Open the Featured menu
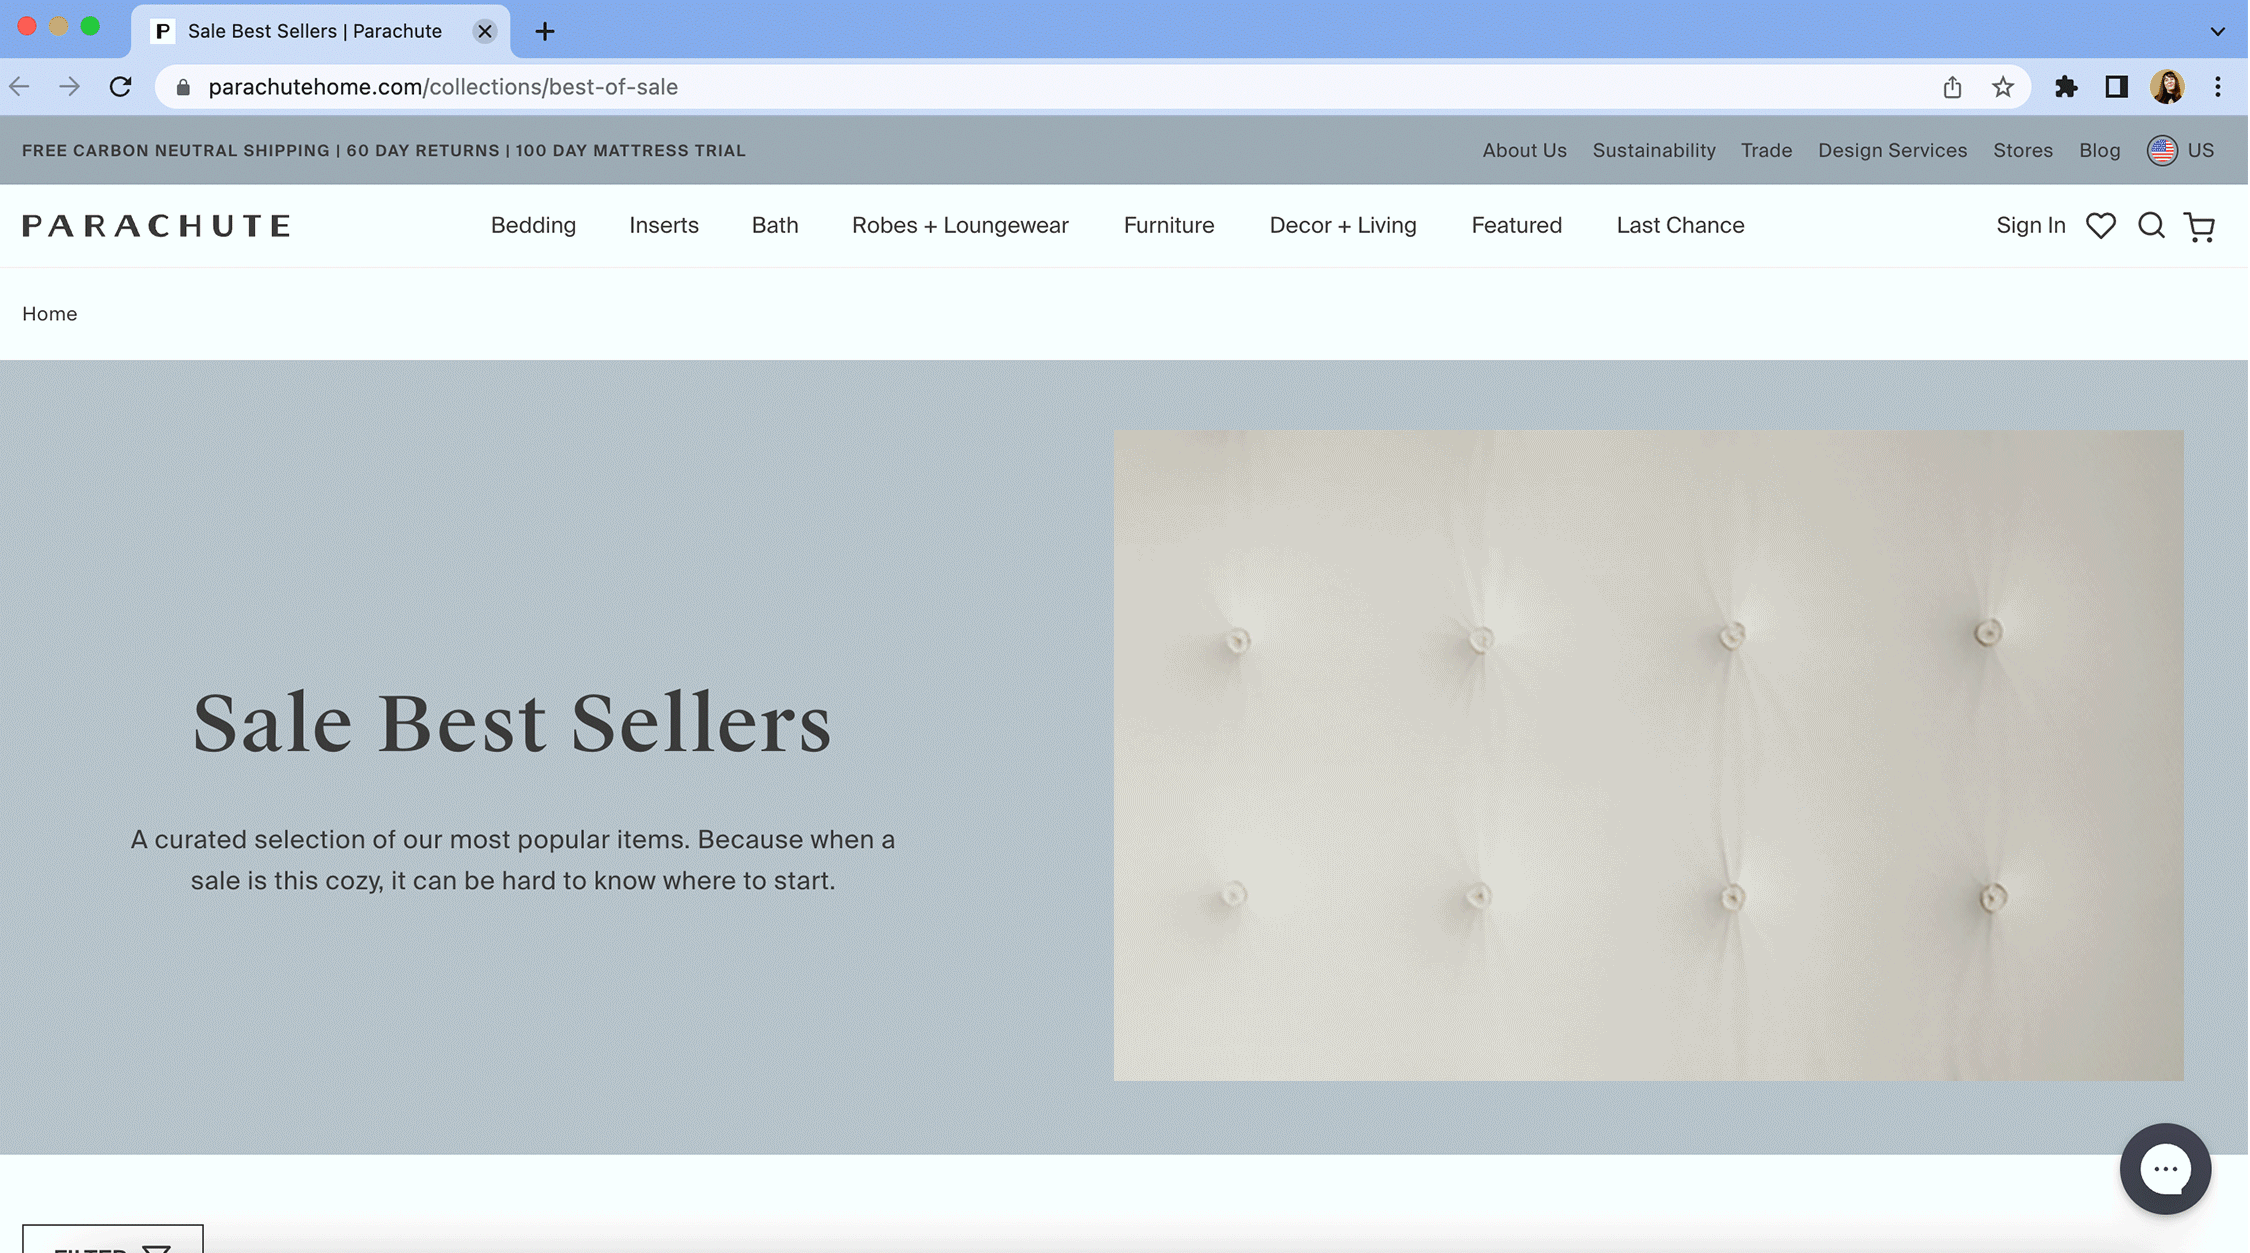 tap(1516, 226)
